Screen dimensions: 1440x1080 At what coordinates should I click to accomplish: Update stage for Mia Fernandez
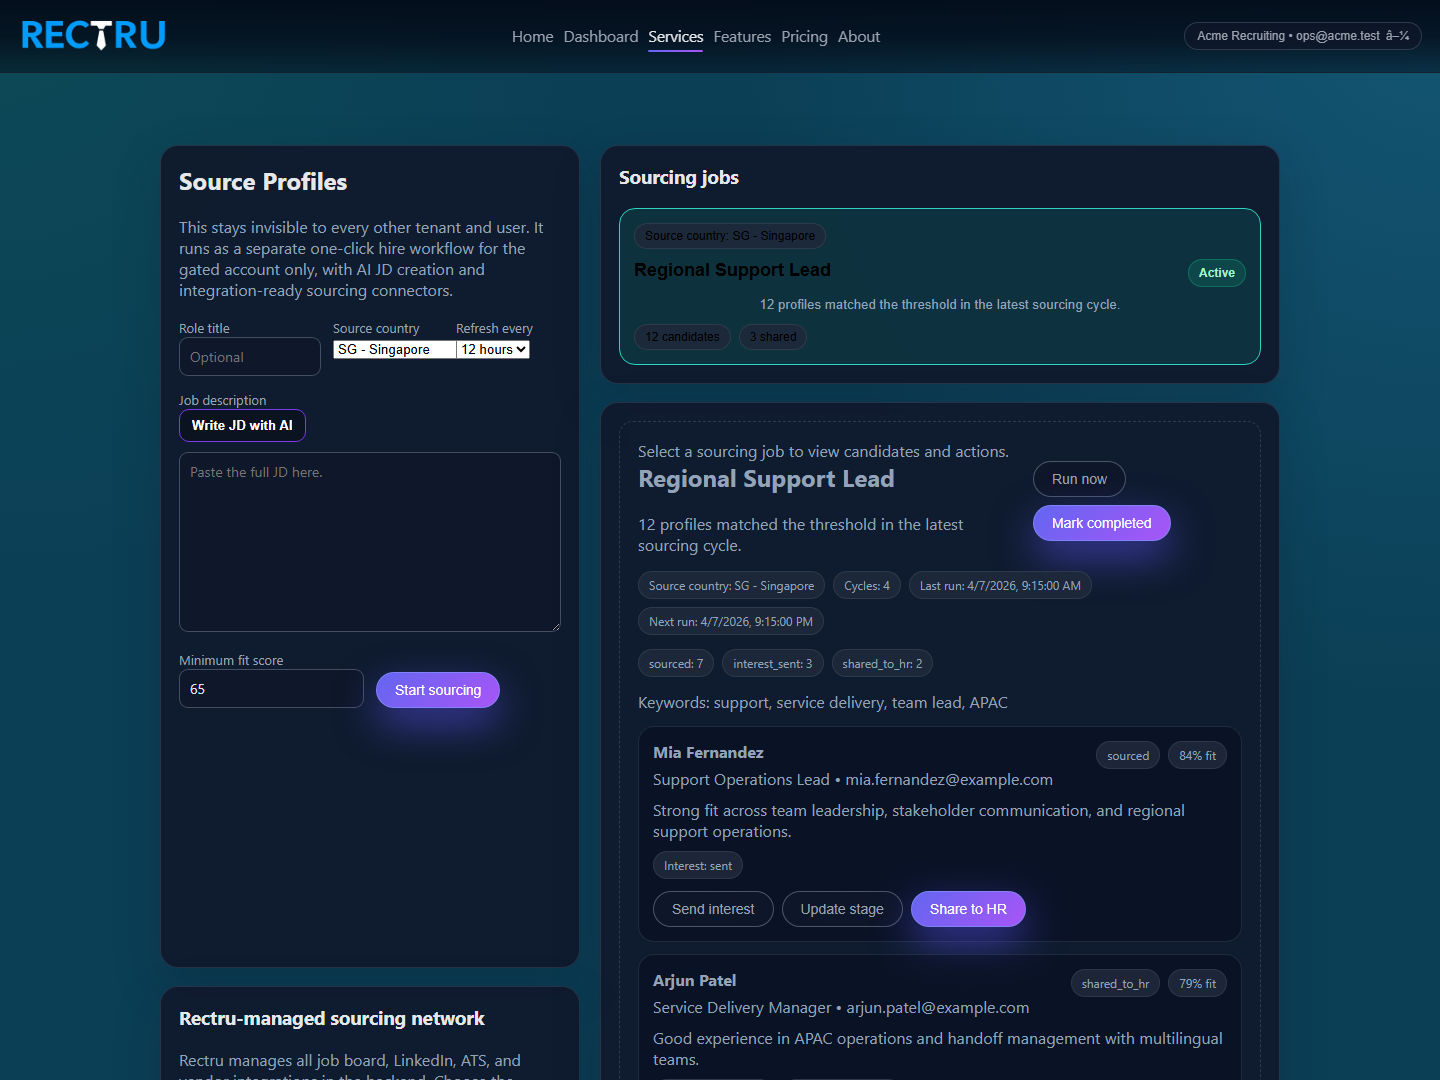(842, 908)
